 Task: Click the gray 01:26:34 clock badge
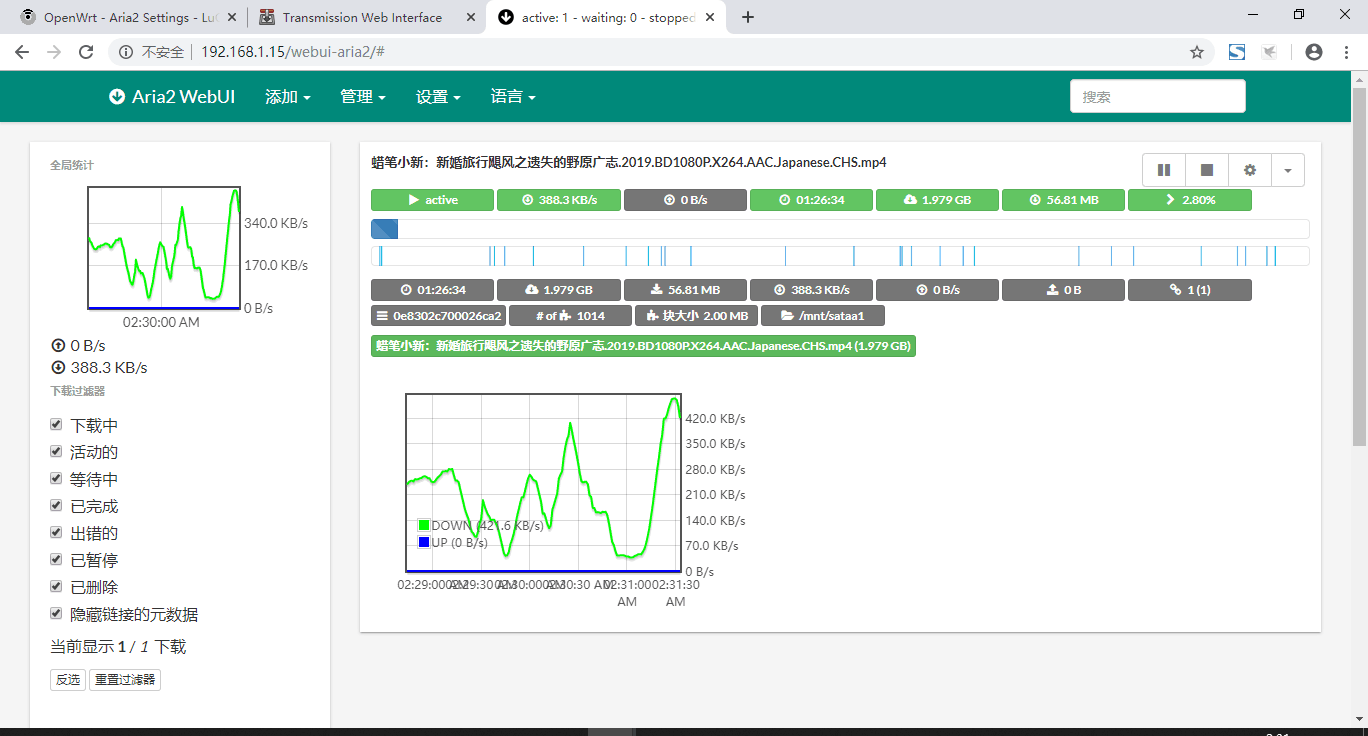click(432, 290)
